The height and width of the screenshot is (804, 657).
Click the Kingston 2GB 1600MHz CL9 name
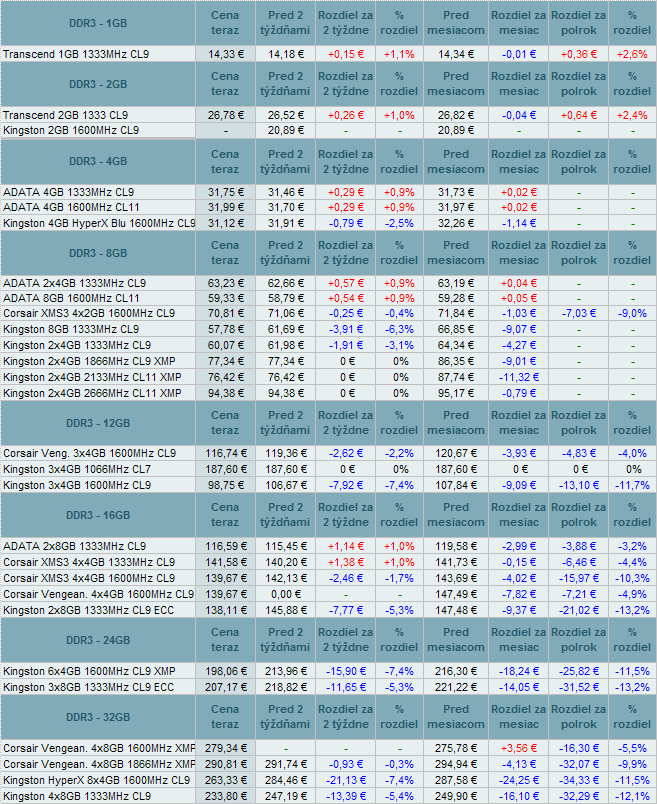(x=71, y=130)
